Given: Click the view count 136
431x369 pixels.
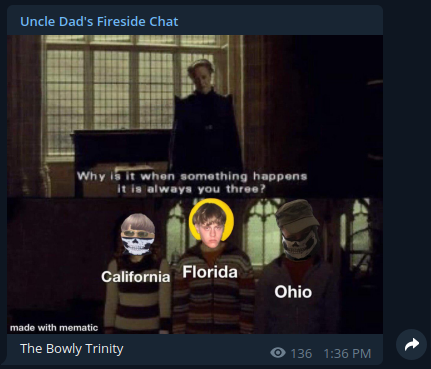Looking at the screenshot, I should (x=301, y=353).
